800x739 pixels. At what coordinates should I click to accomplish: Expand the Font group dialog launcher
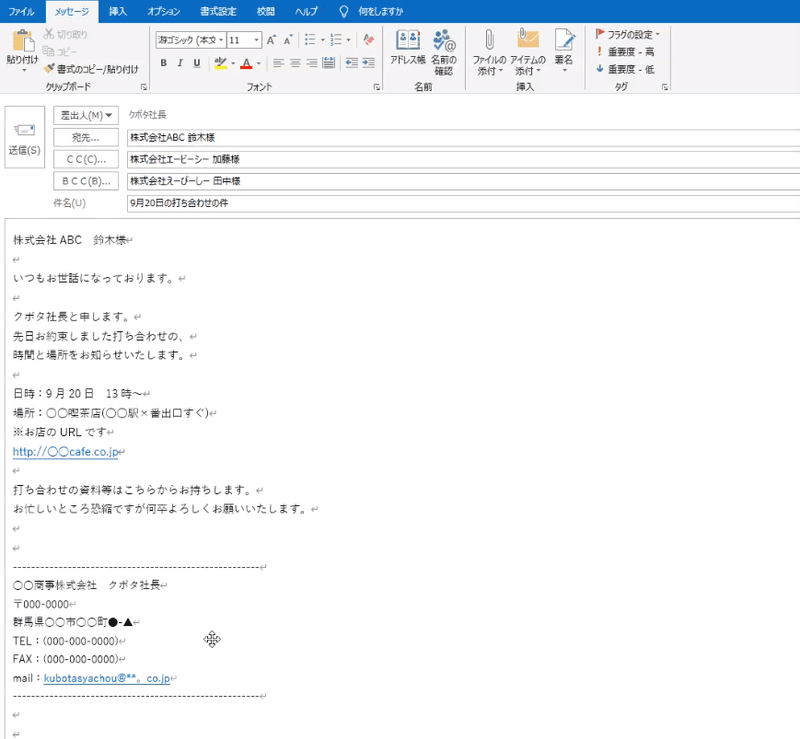coord(377,87)
